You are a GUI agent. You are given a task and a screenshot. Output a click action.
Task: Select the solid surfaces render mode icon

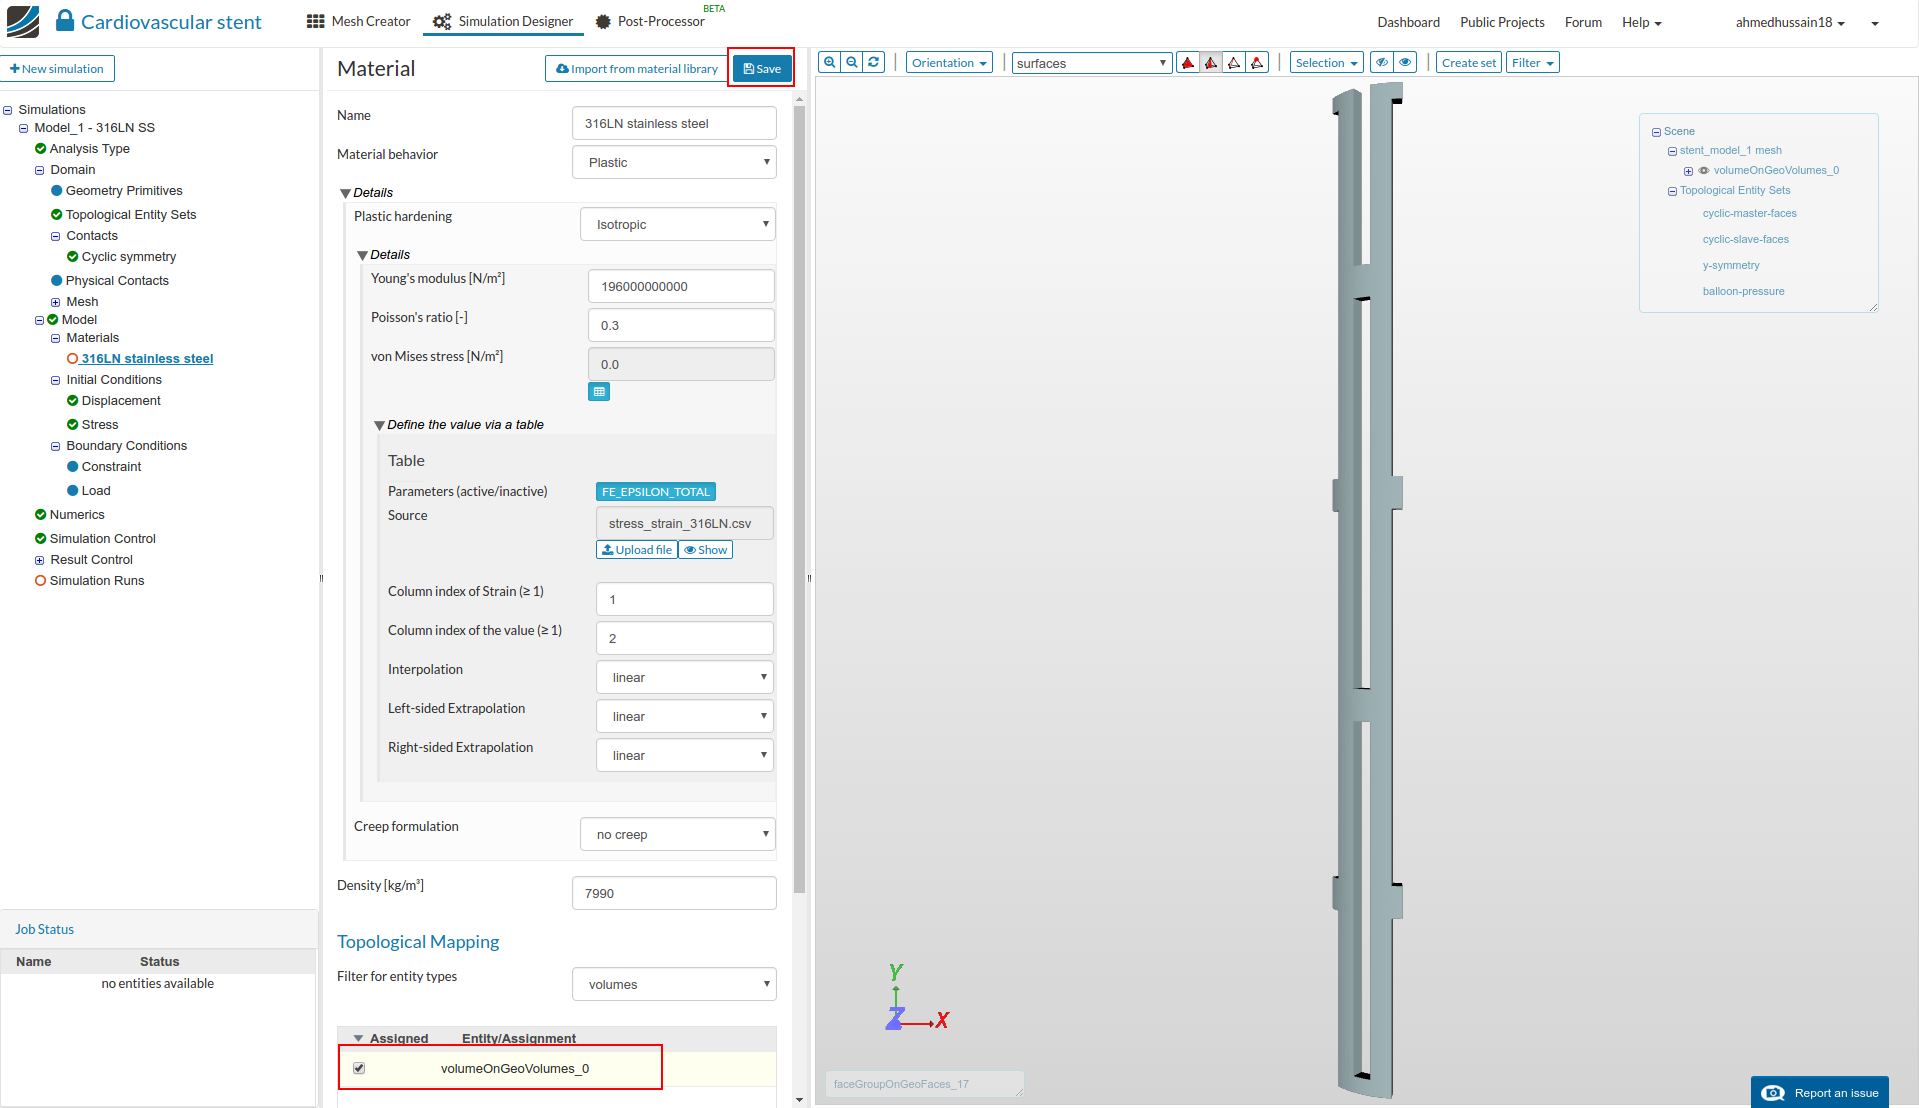pos(1188,63)
